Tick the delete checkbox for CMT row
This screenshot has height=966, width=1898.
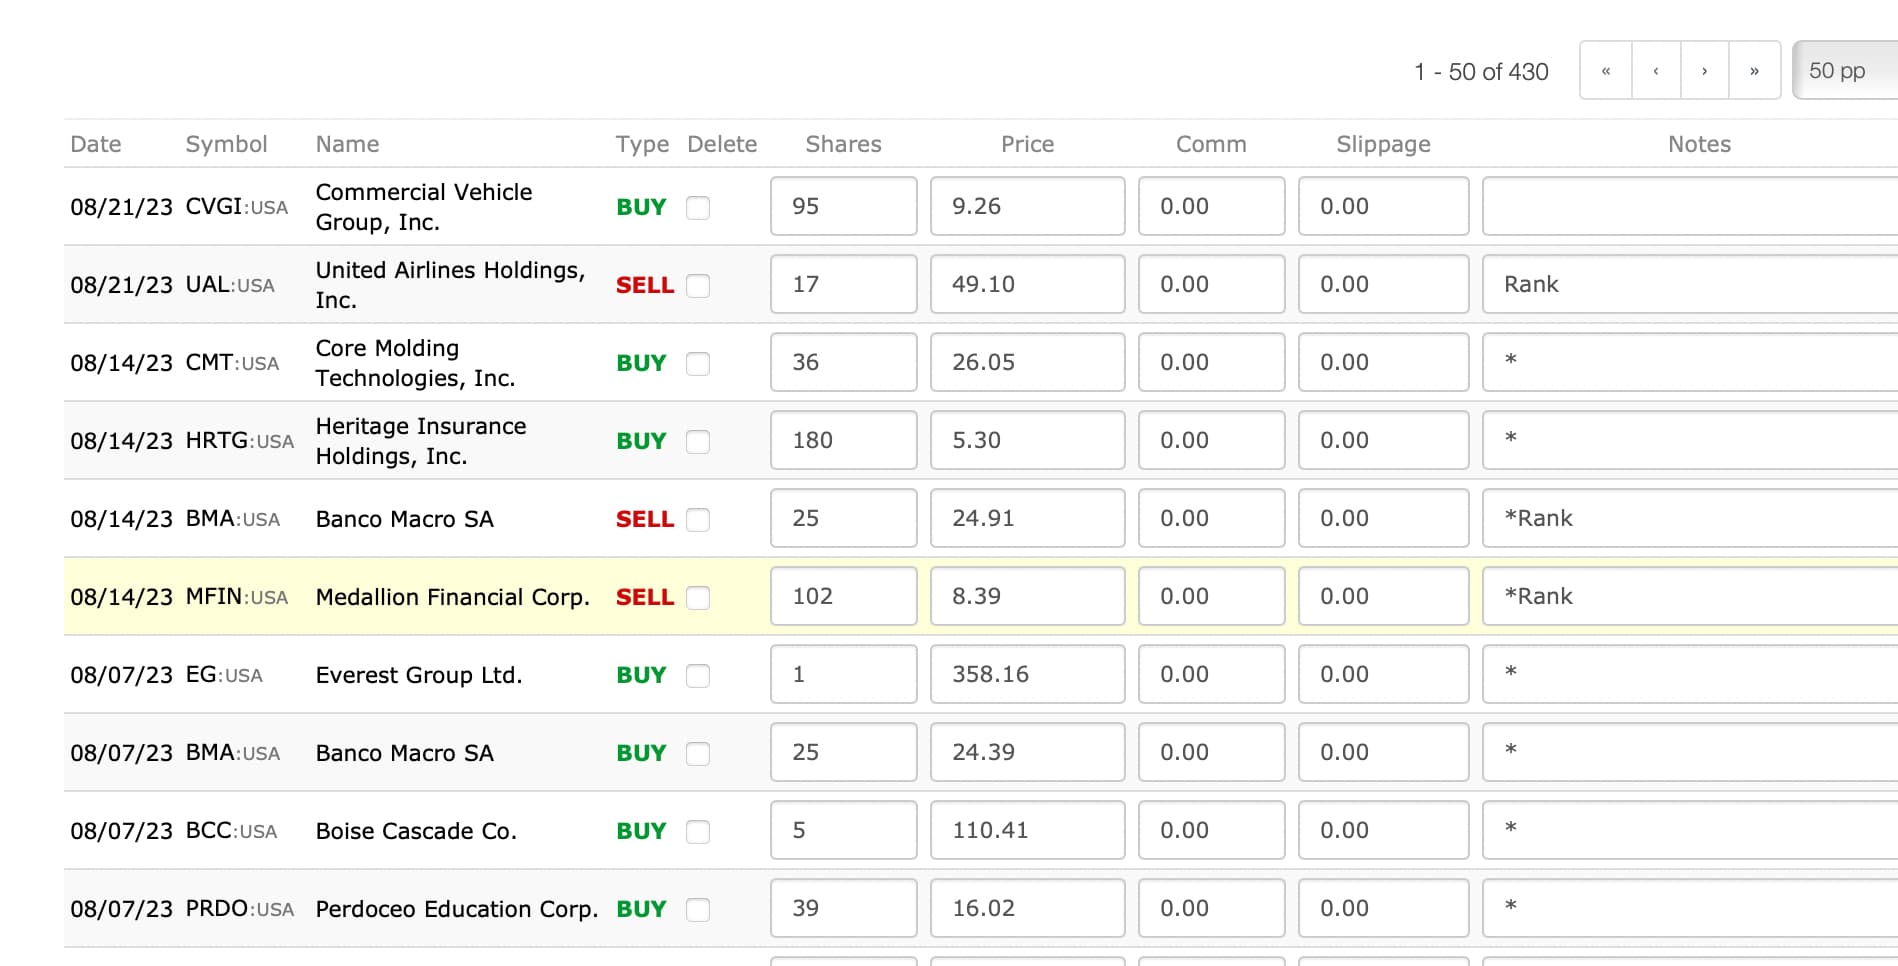(x=698, y=363)
